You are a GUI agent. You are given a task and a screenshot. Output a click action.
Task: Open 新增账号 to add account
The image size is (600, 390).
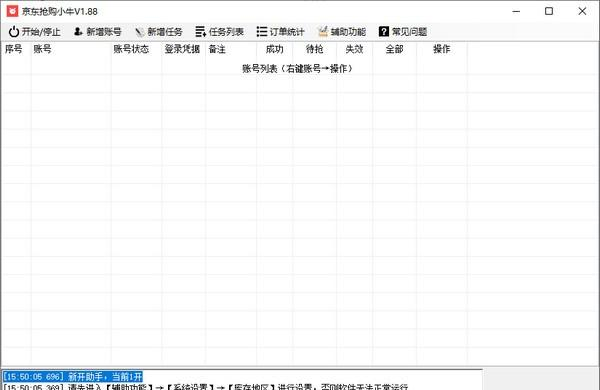pos(98,32)
